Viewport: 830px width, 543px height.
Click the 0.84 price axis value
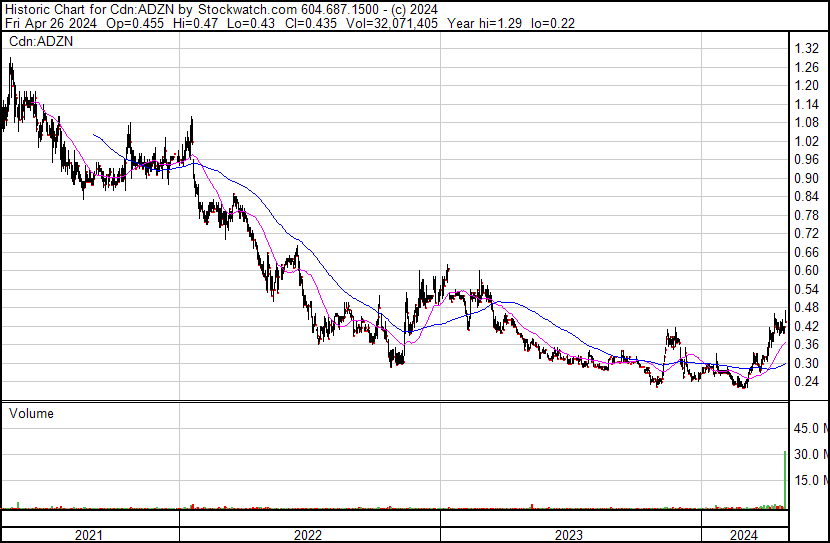pyautogui.click(x=807, y=196)
